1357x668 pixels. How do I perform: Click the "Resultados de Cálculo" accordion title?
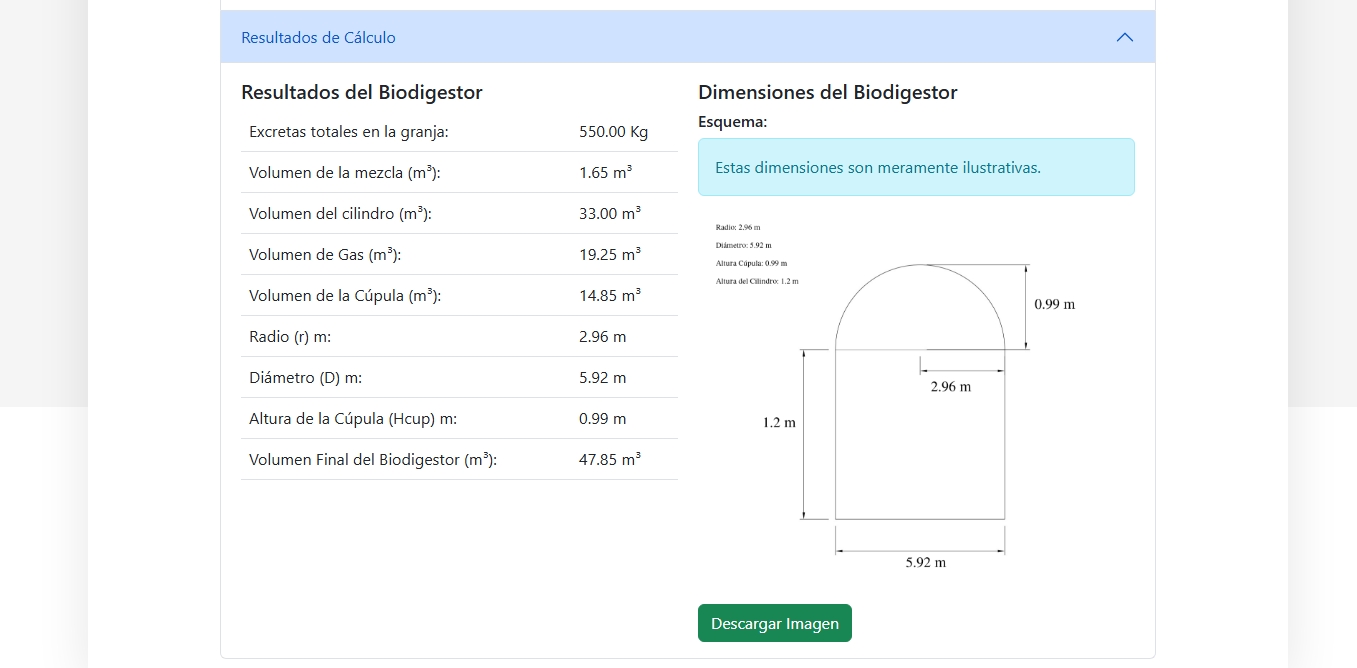[318, 38]
